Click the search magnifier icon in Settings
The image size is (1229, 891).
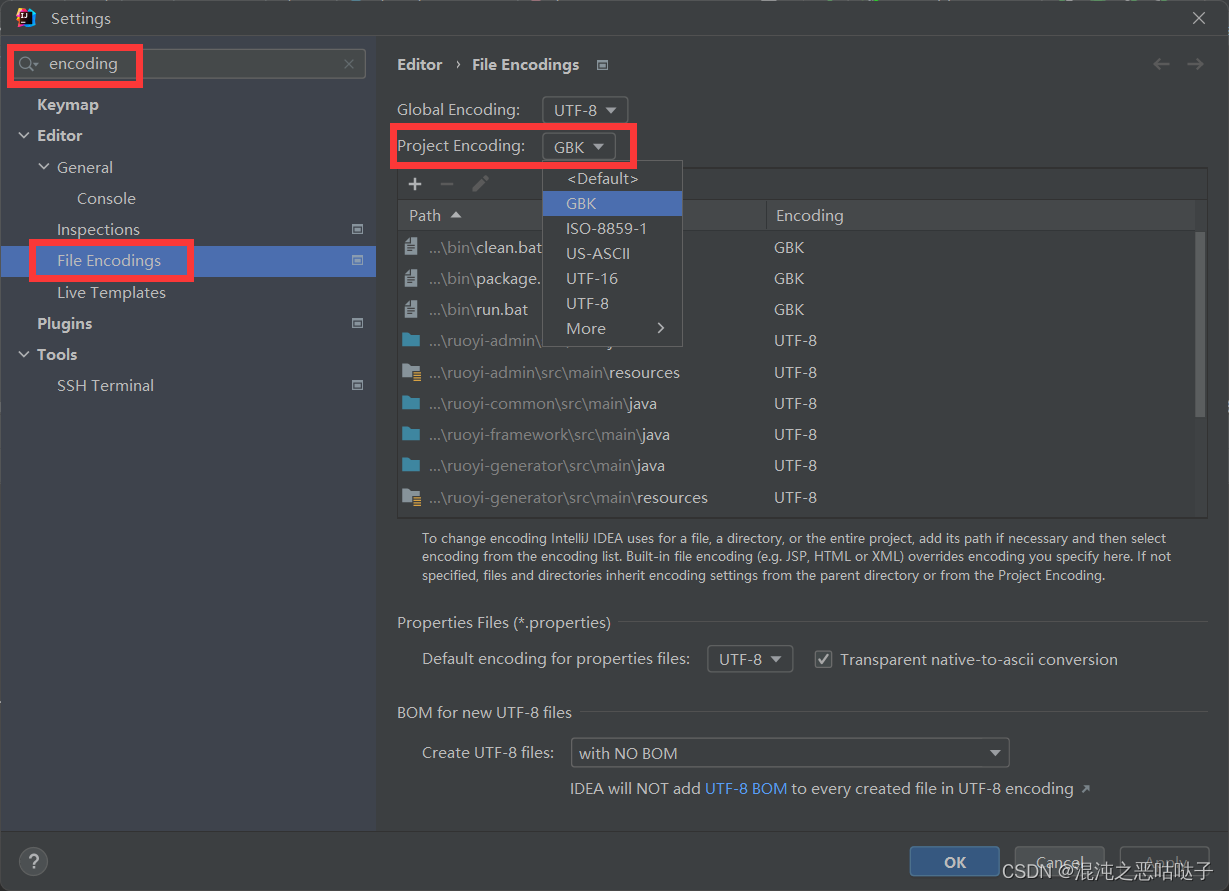[x=27, y=64]
